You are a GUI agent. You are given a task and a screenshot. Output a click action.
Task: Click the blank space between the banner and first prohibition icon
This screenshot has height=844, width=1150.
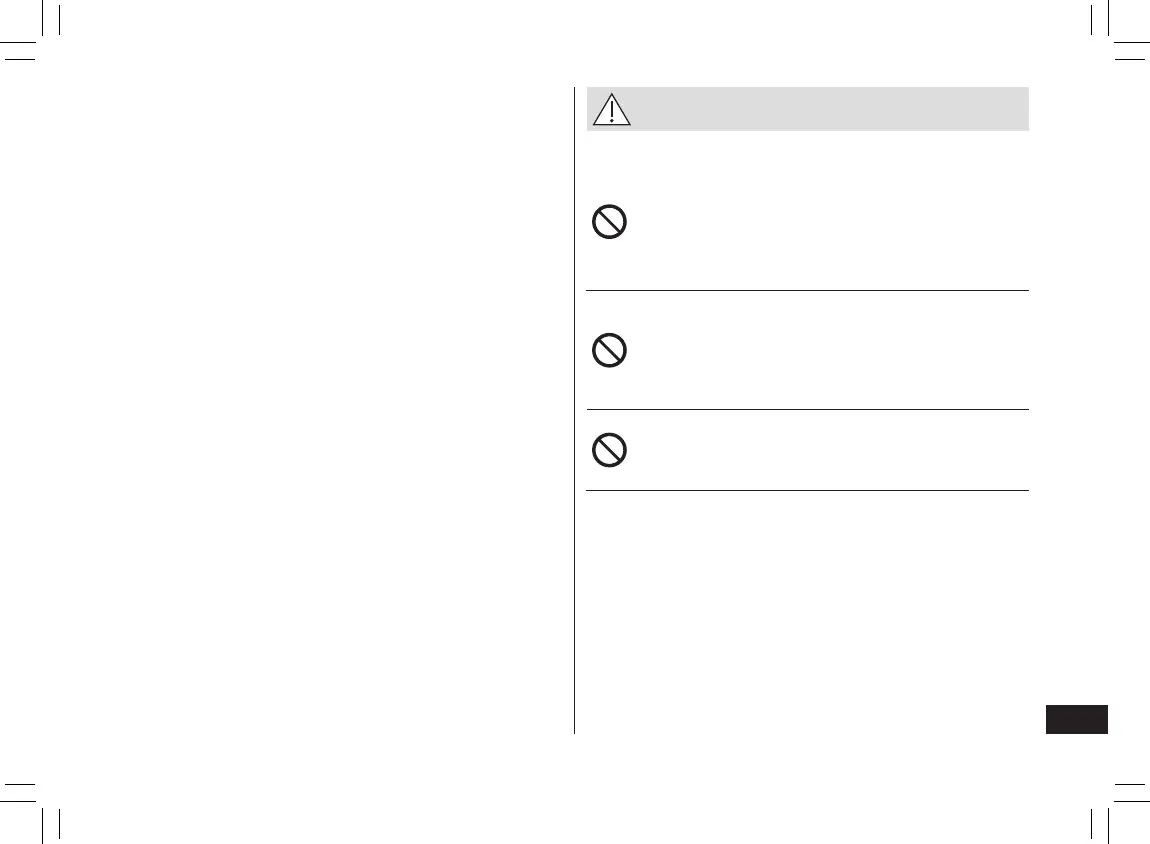click(807, 165)
